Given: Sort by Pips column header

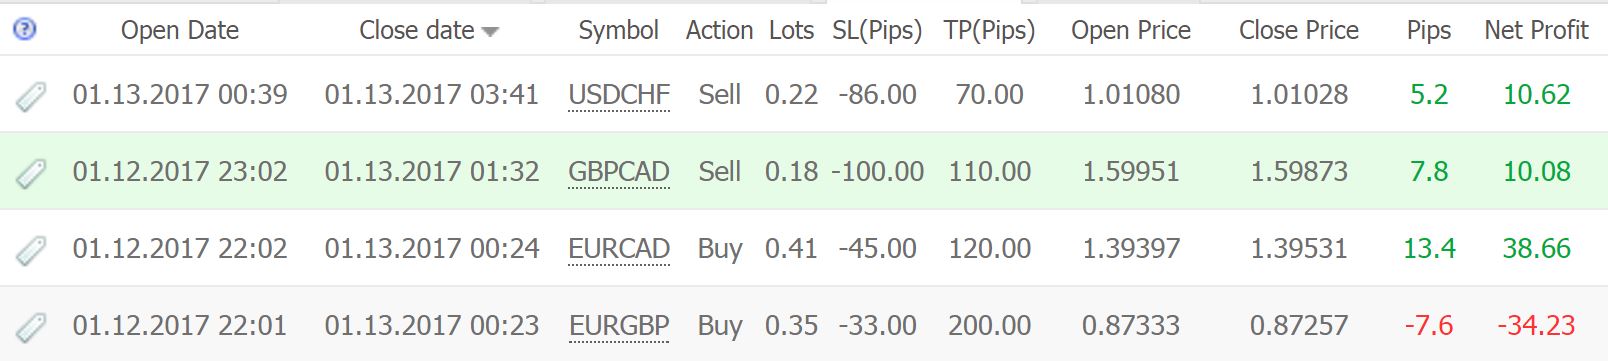Looking at the screenshot, I should (x=1428, y=31).
